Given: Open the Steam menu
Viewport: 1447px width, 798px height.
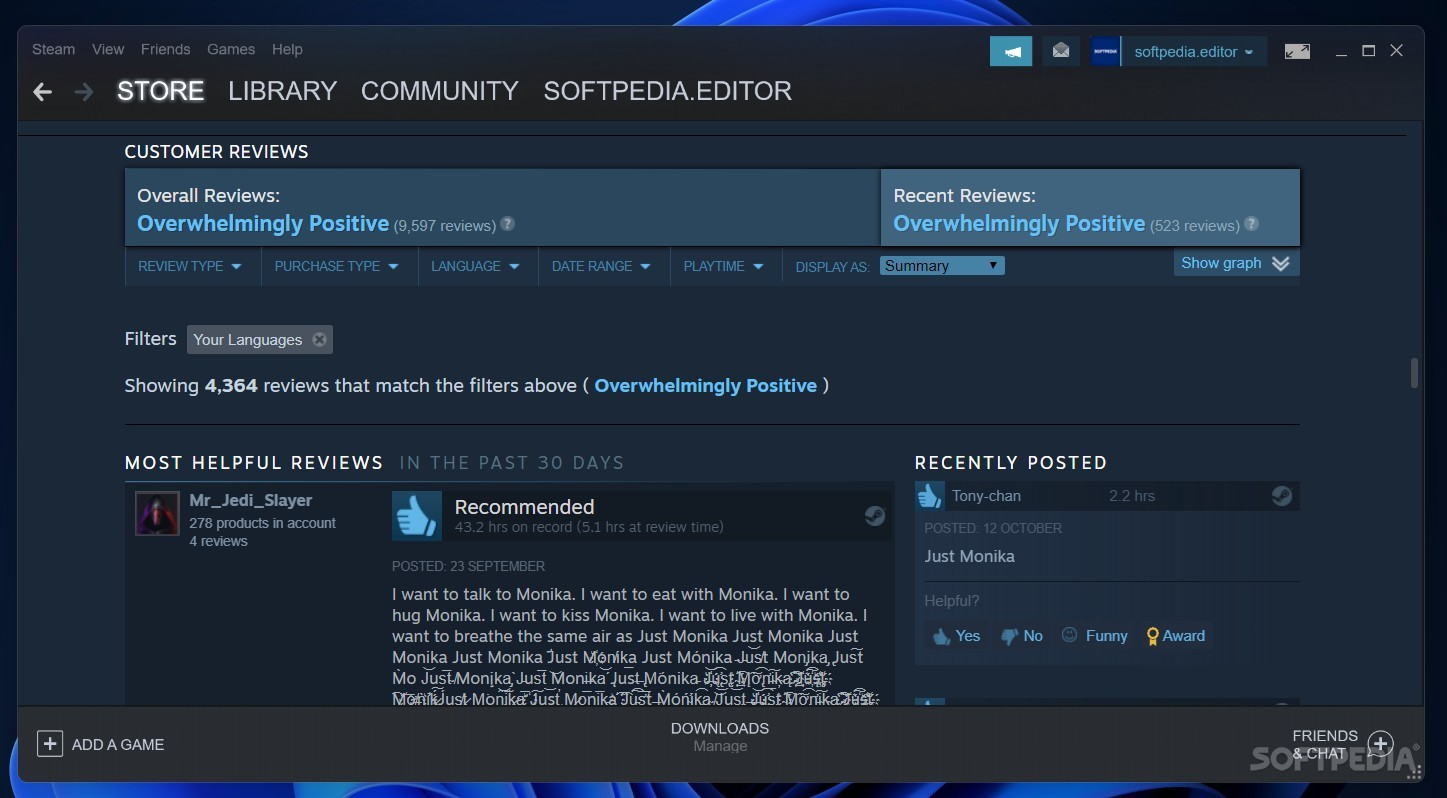Looking at the screenshot, I should [x=53, y=49].
